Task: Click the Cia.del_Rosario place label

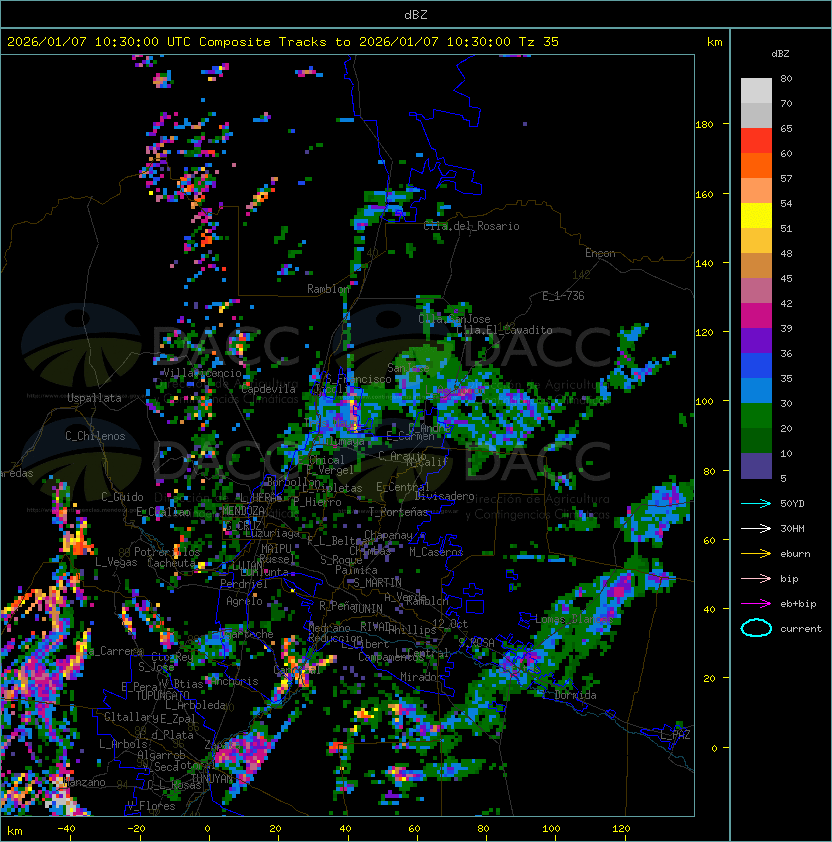Action: pyautogui.click(x=471, y=226)
